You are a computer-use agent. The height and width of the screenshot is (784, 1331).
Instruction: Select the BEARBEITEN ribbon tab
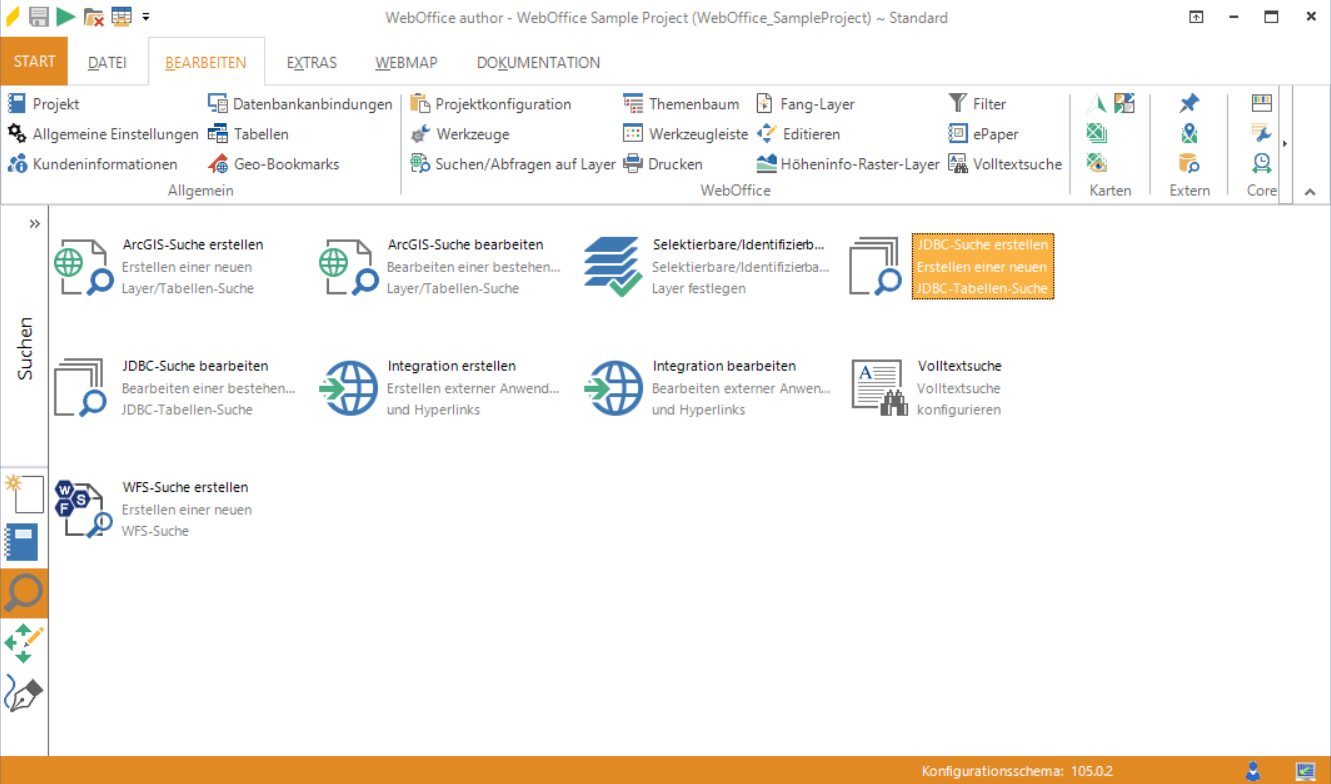pyautogui.click(x=206, y=62)
